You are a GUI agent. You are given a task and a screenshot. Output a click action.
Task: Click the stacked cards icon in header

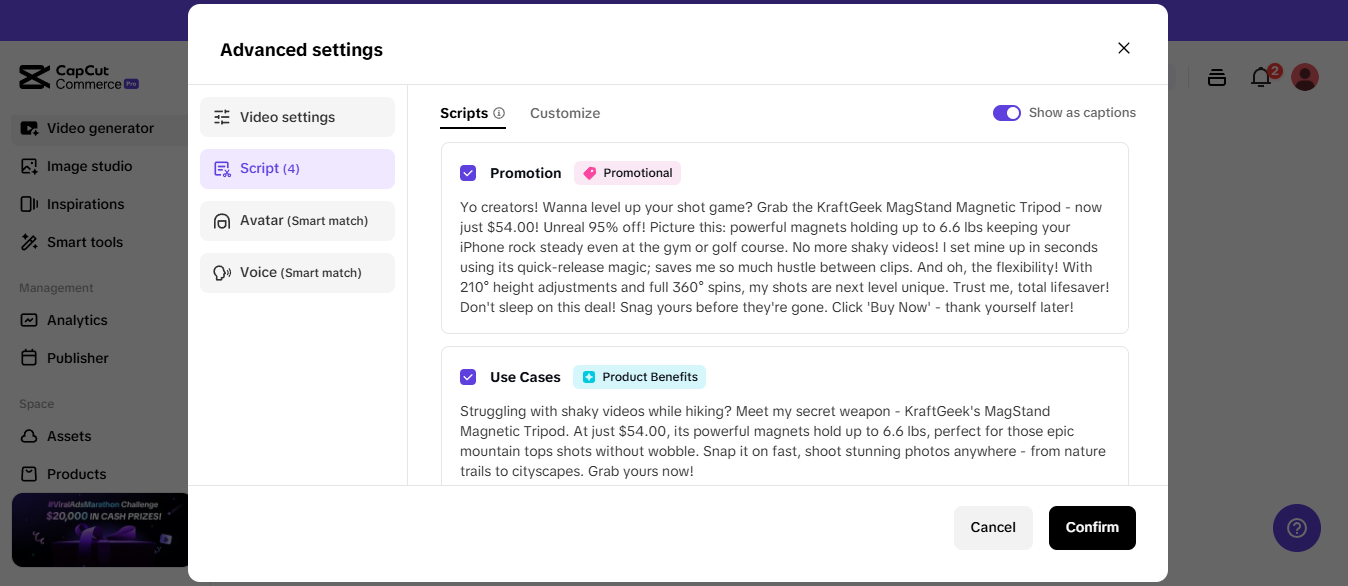click(x=1217, y=77)
